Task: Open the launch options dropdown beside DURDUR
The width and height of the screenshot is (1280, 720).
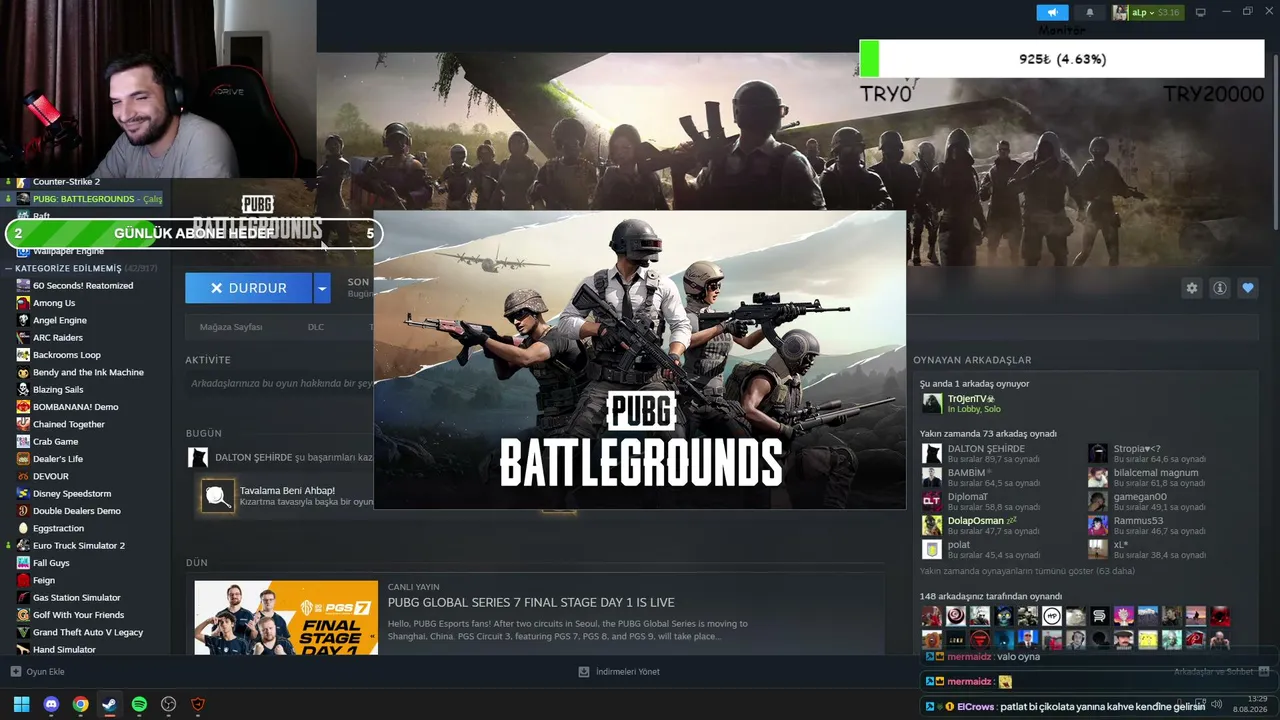Action: tap(322, 288)
